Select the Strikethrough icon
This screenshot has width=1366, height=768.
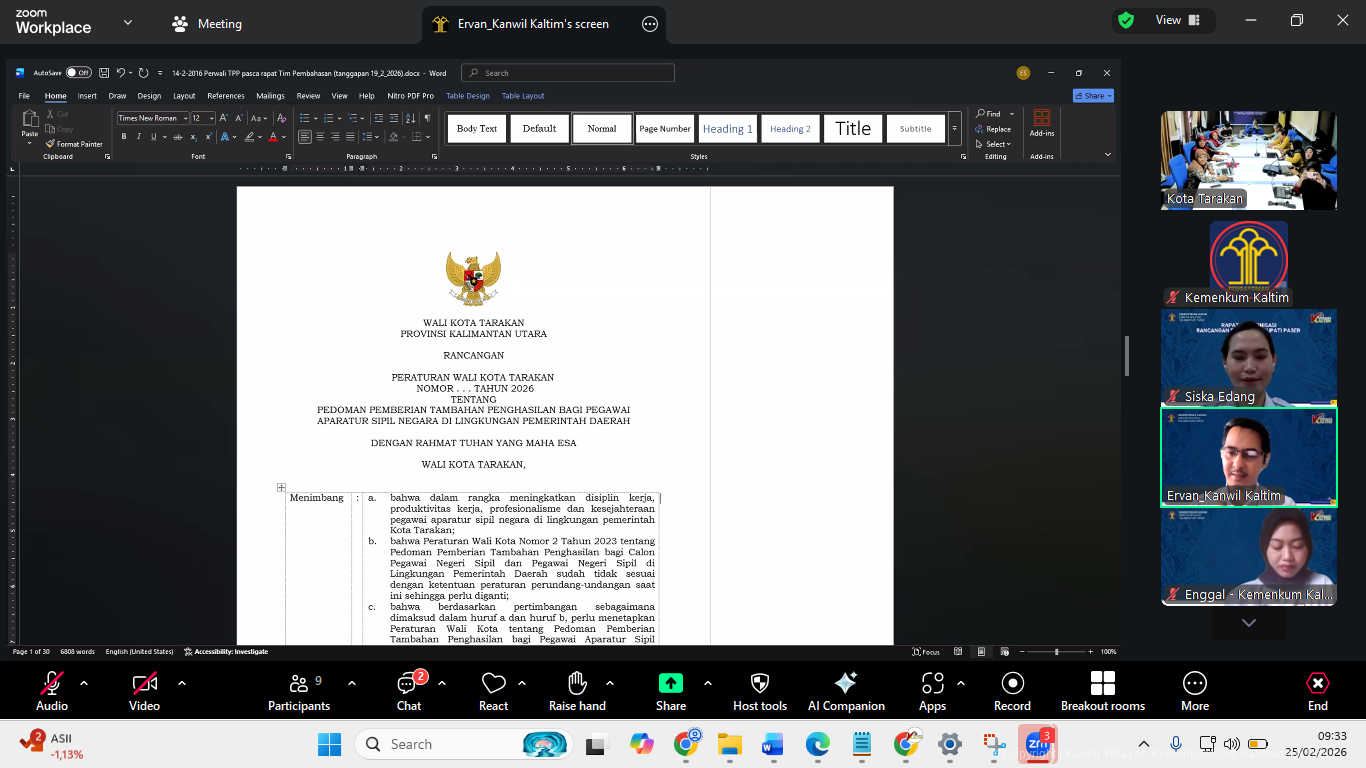coord(178,136)
